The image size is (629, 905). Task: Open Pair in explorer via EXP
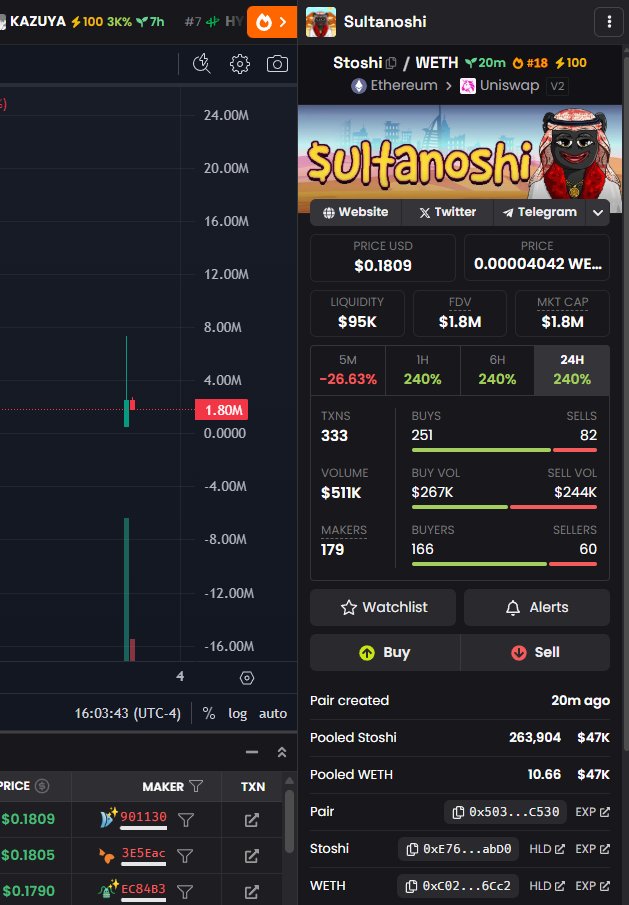pos(593,812)
